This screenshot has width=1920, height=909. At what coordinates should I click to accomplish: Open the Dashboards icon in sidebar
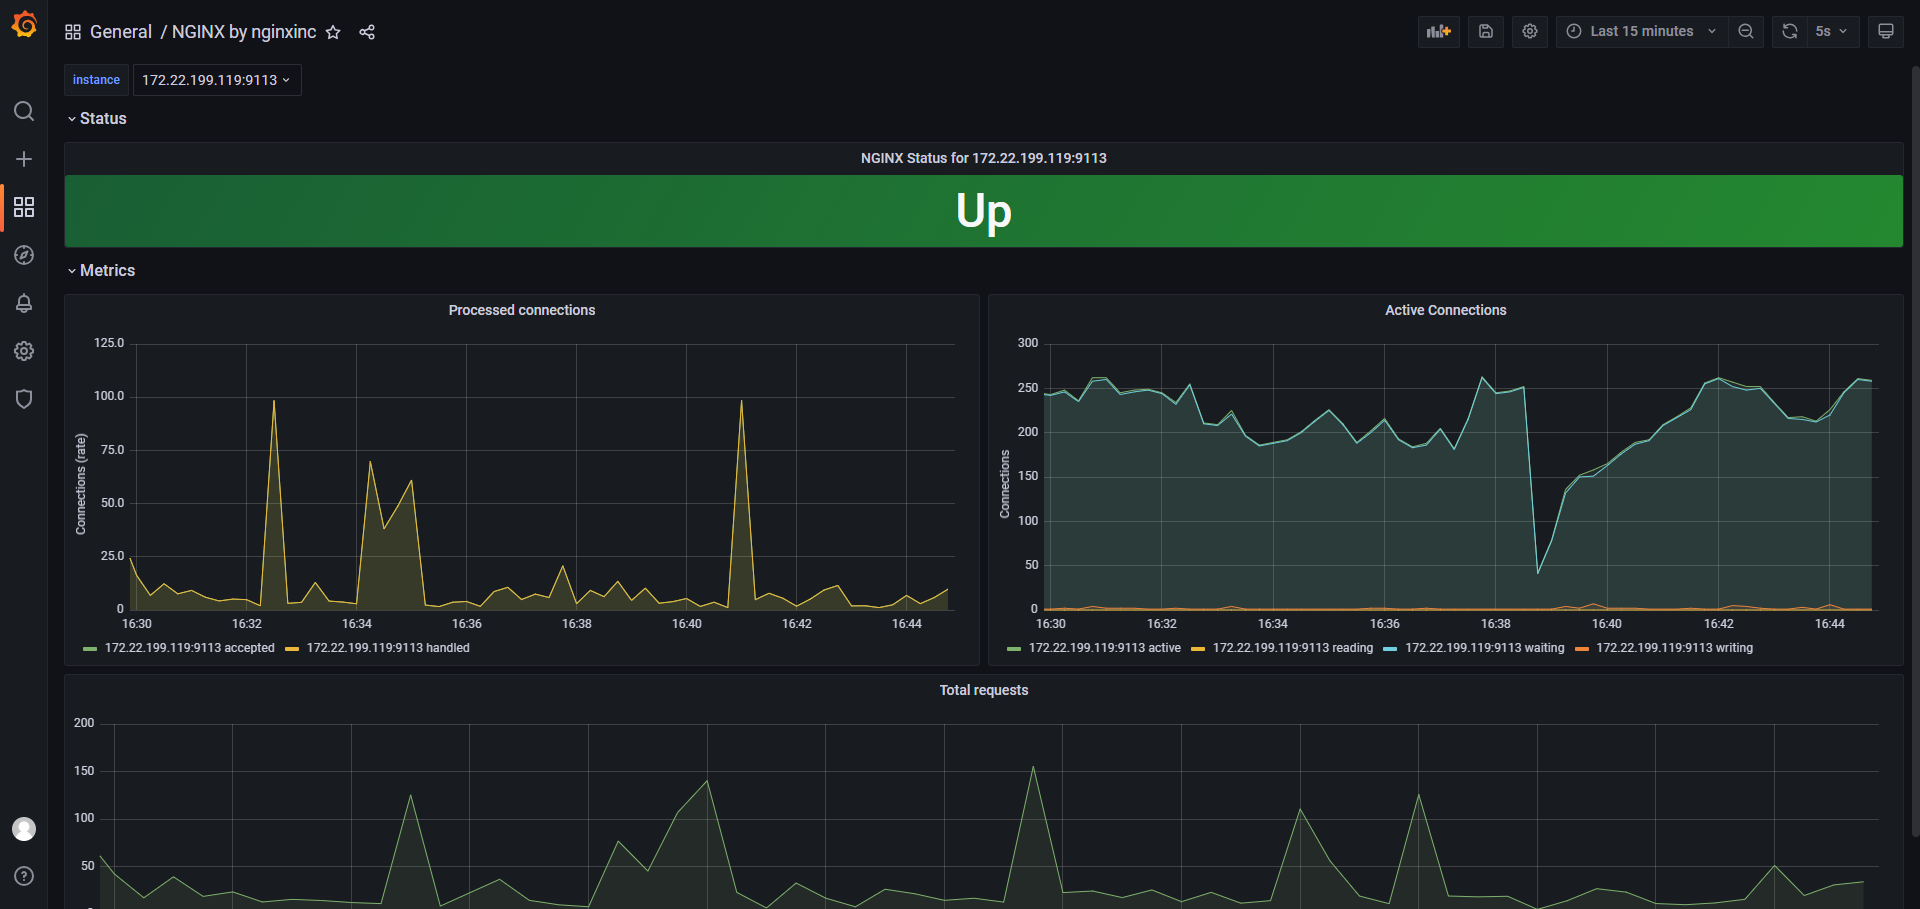point(24,207)
